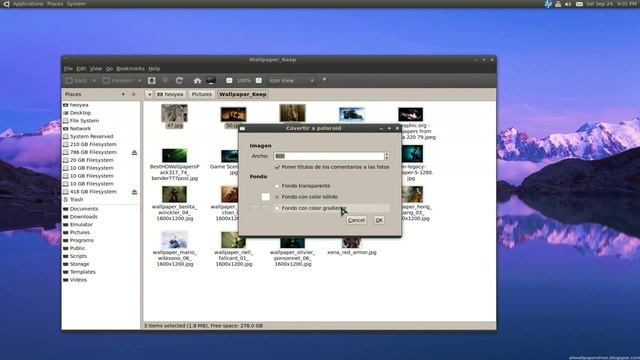The height and width of the screenshot is (360, 640).
Task: Select 'Fondo con color sólido' radio option
Action: pos(277,197)
